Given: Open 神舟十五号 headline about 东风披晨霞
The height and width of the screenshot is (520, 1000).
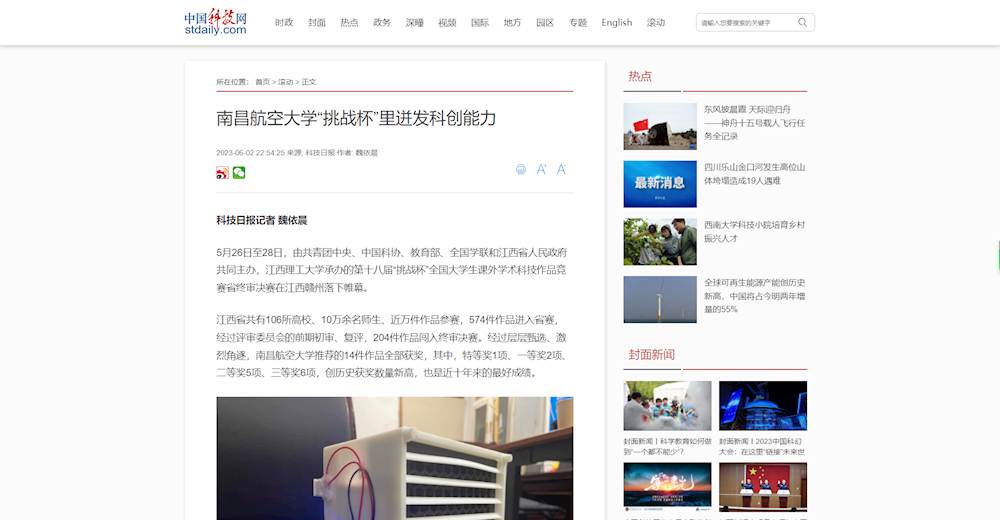Looking at the screenshot, I should click(753, 122).
